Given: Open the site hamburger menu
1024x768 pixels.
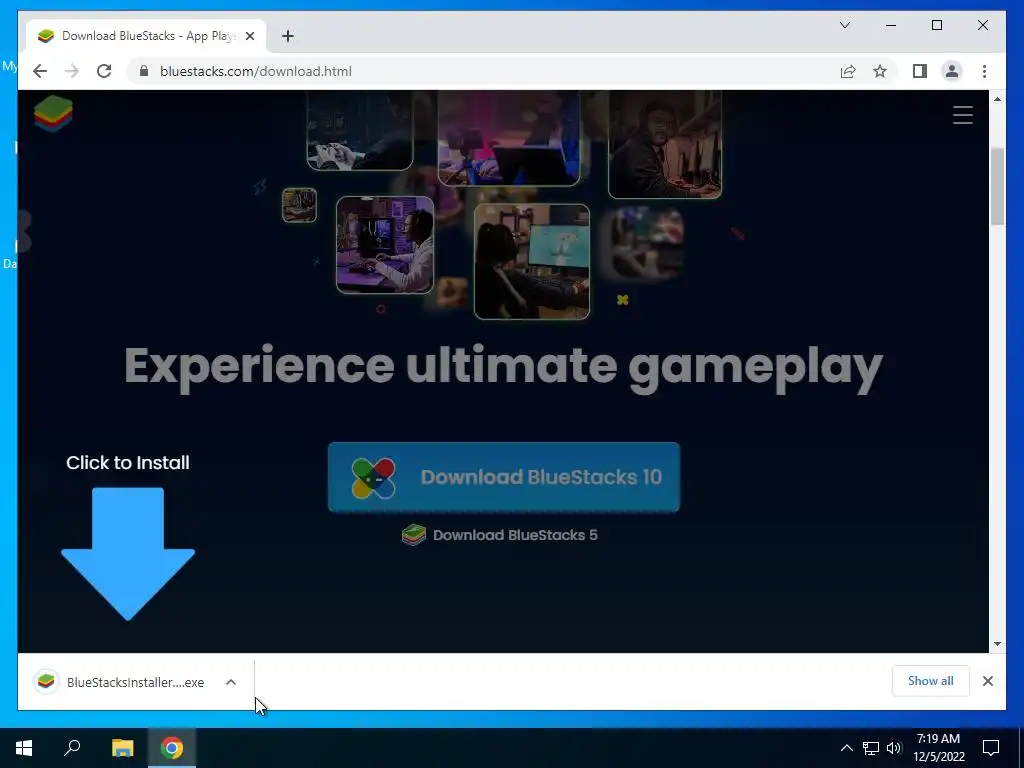Looking at the screenshot, I should tap(963, 115).
